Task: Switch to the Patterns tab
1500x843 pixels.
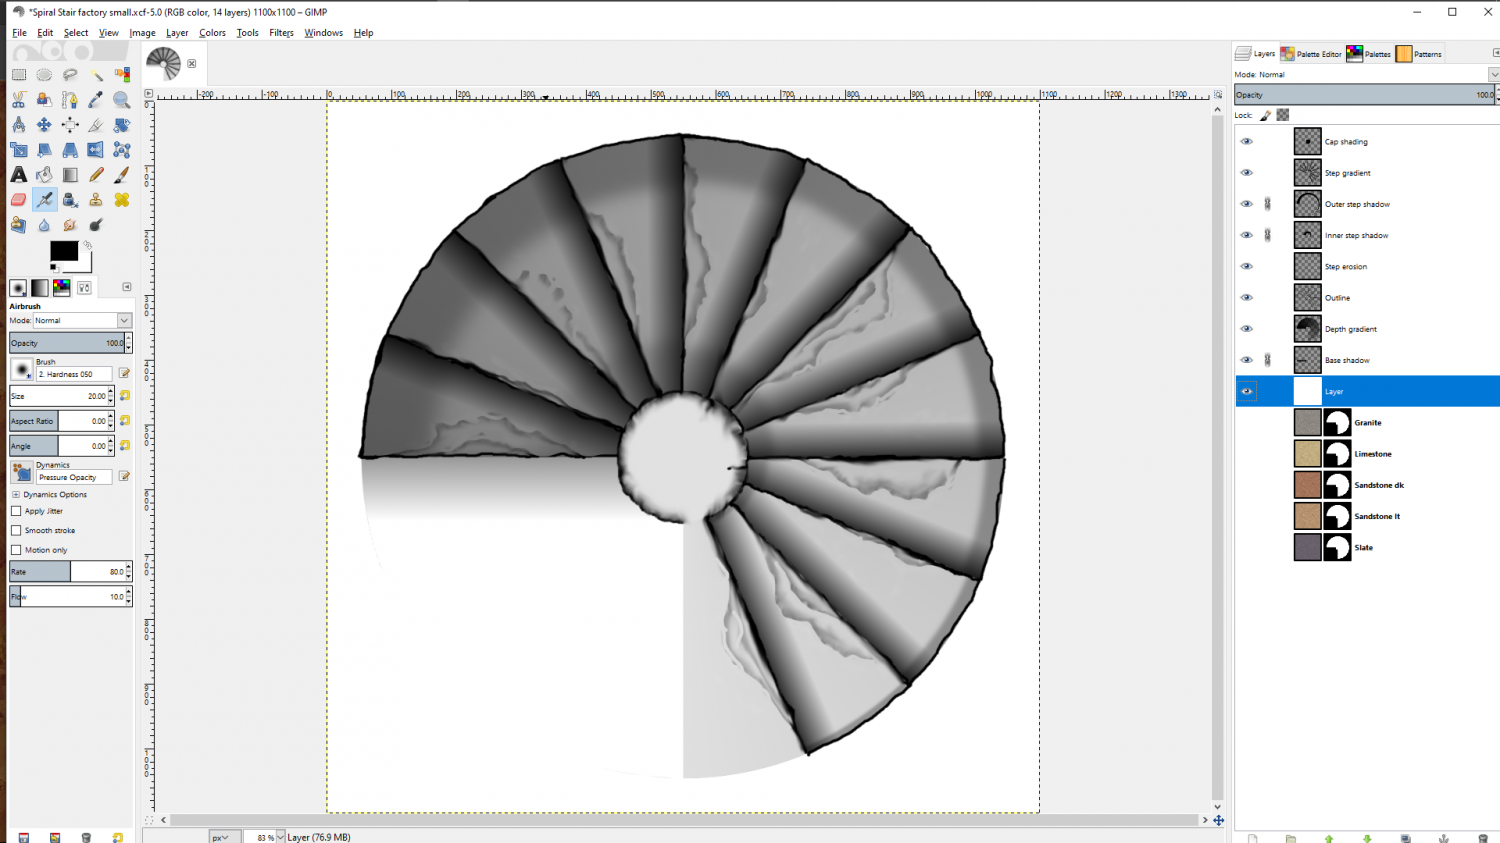Action: tap(1419, 54)
